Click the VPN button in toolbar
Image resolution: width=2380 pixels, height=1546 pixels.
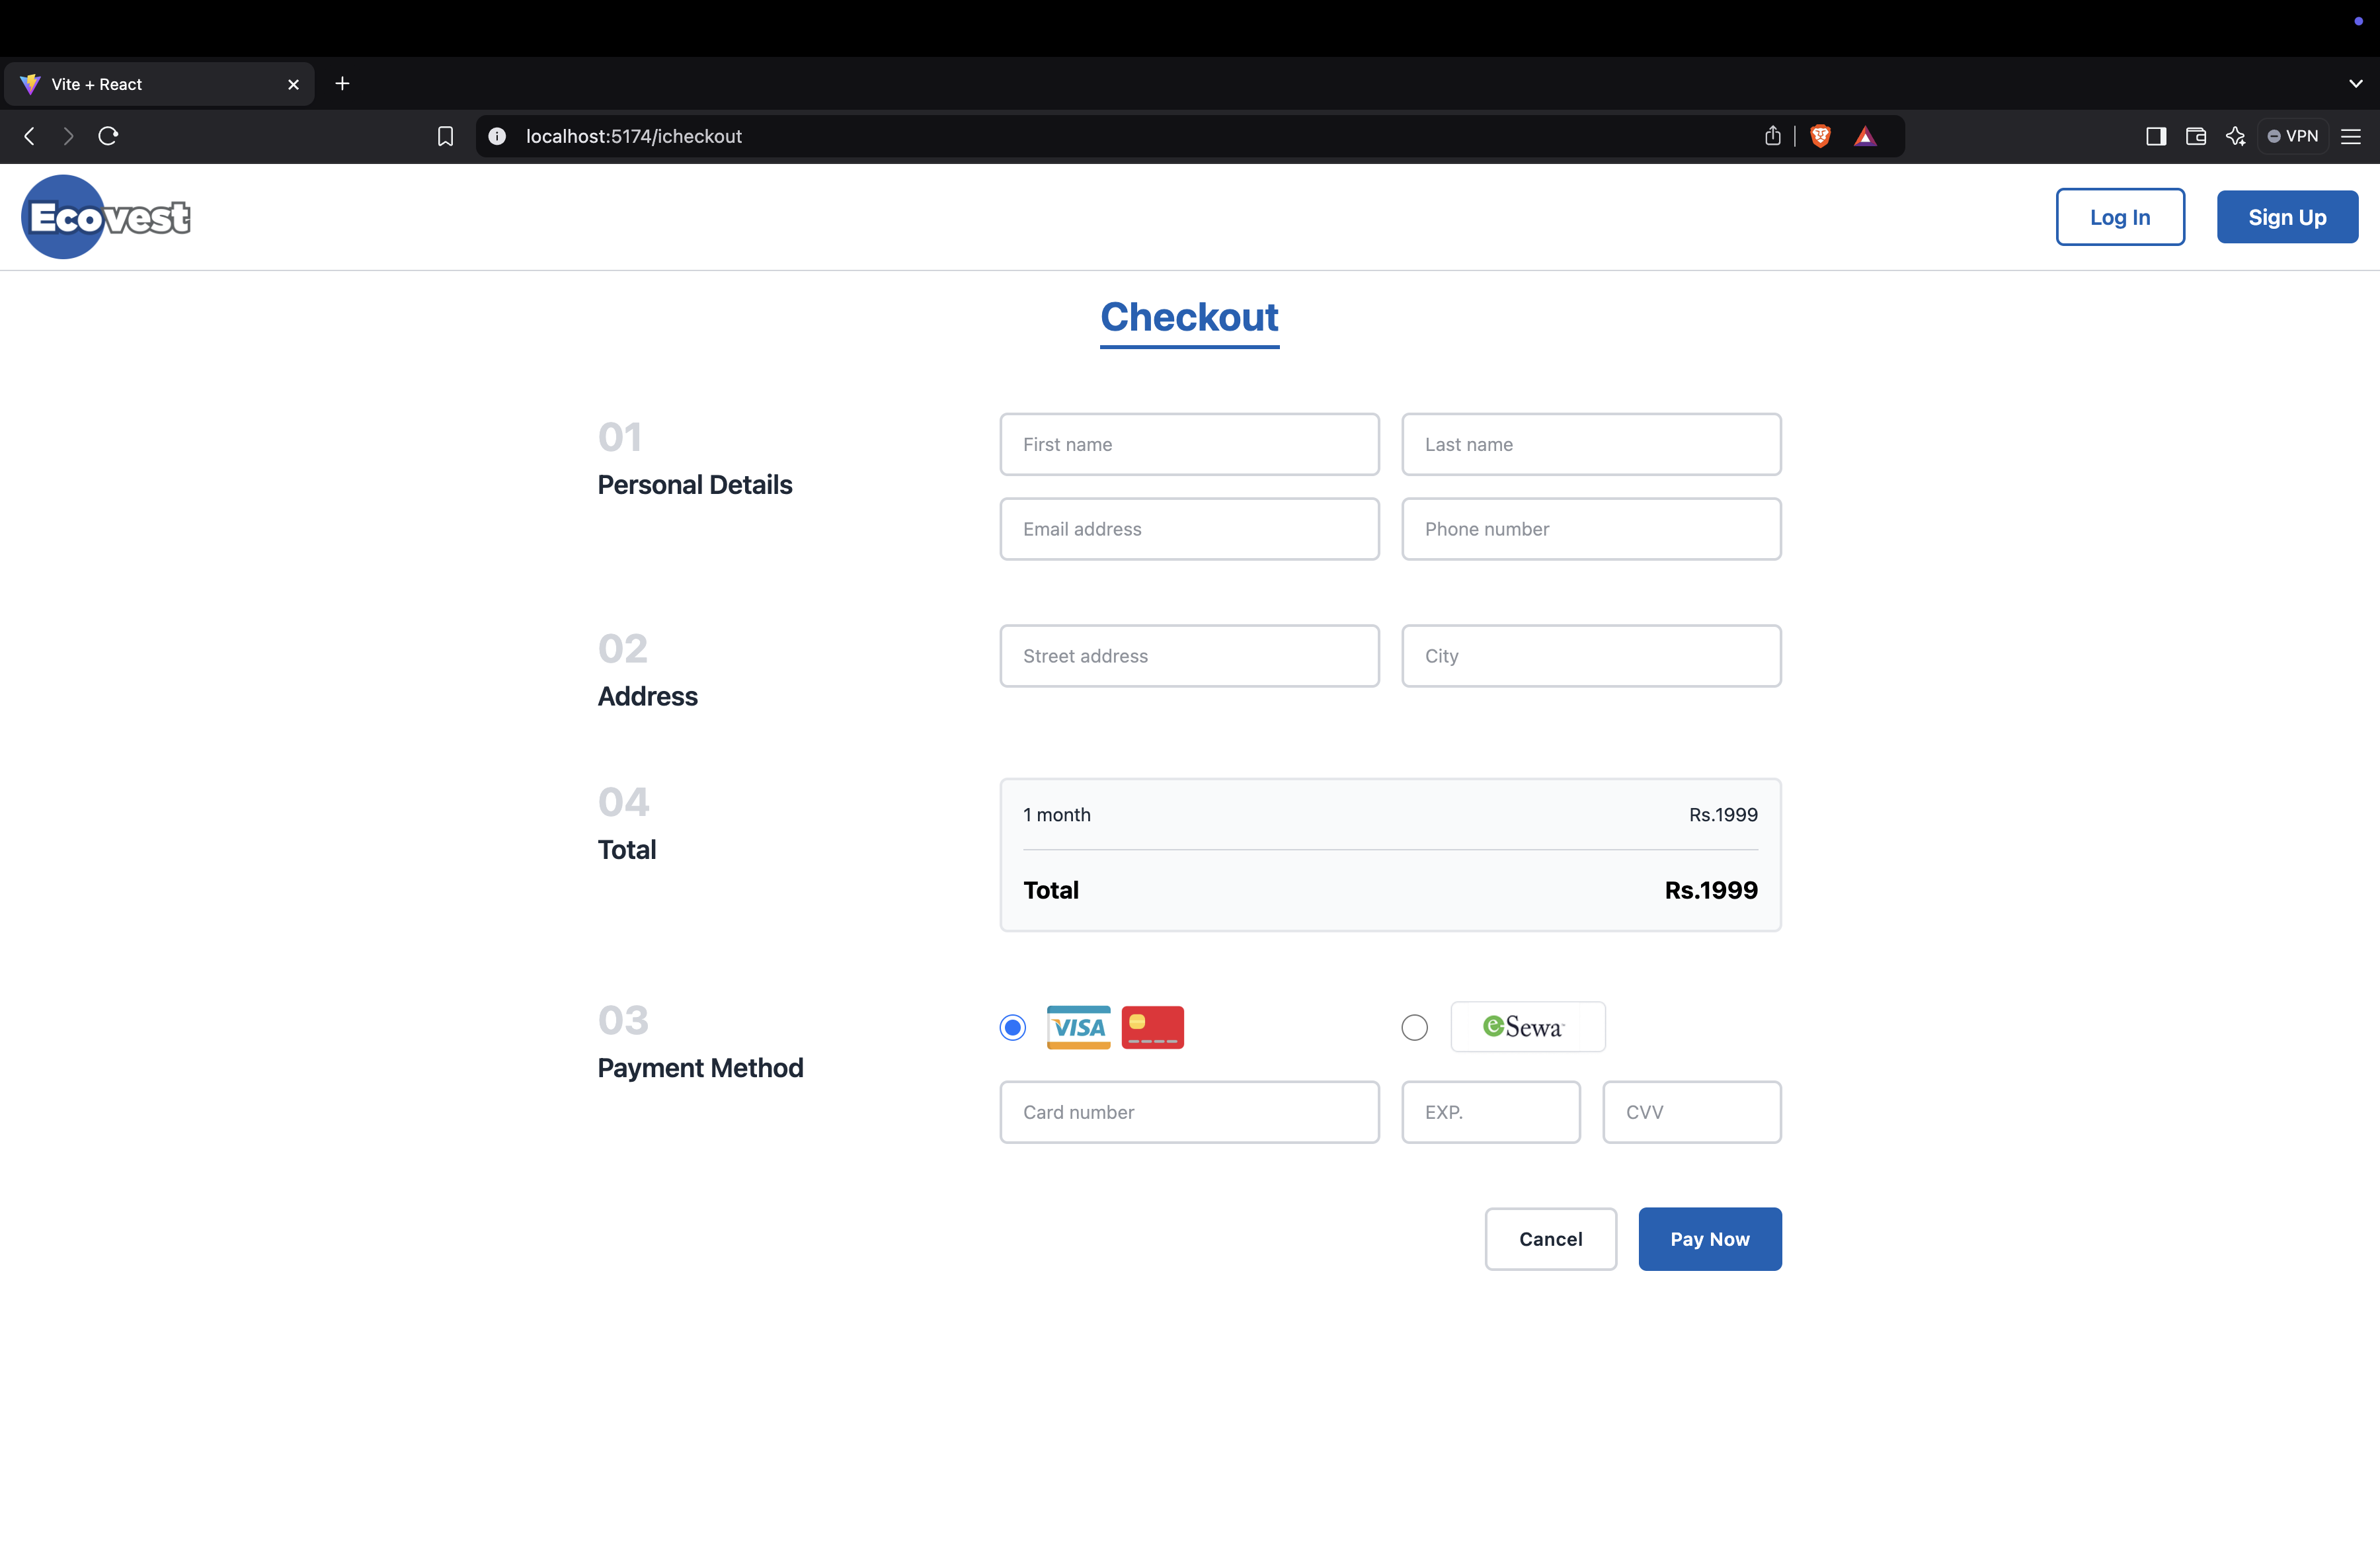2293,136
